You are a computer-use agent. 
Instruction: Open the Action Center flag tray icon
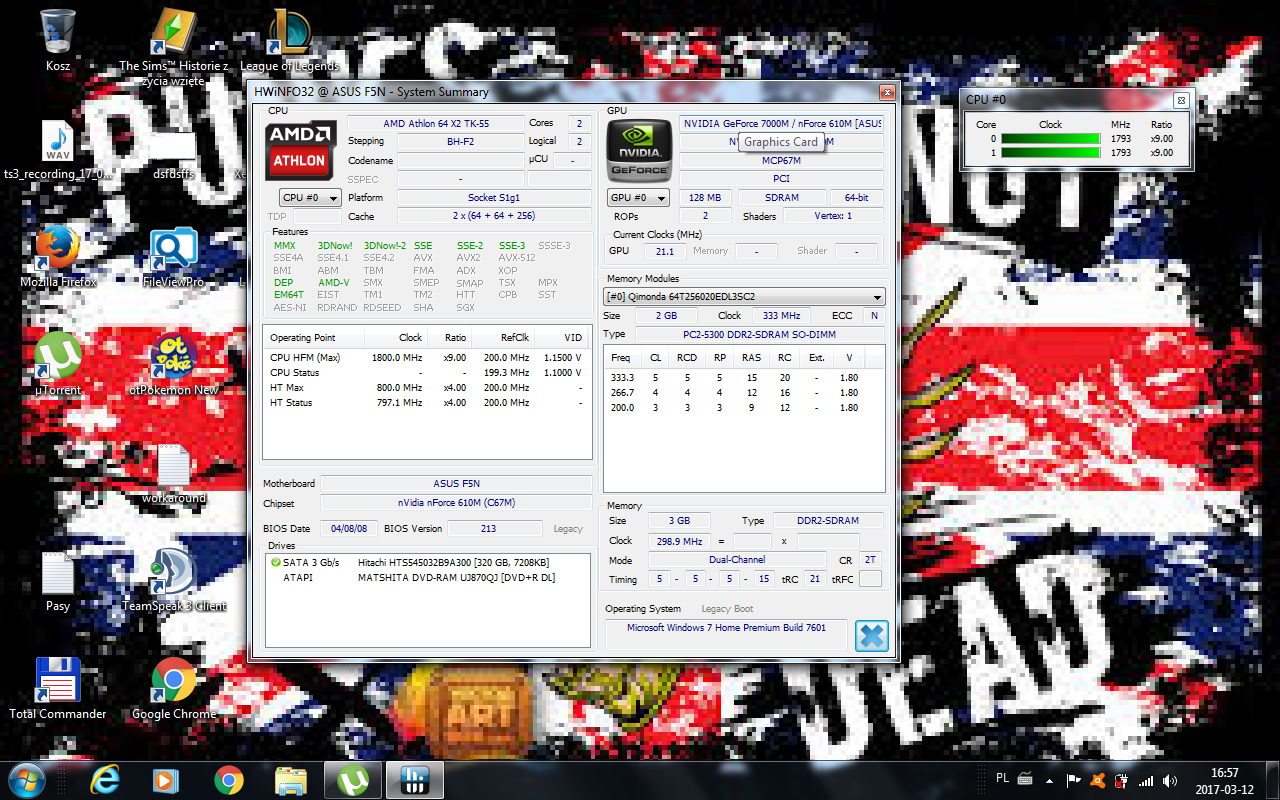pos(1074,780)
